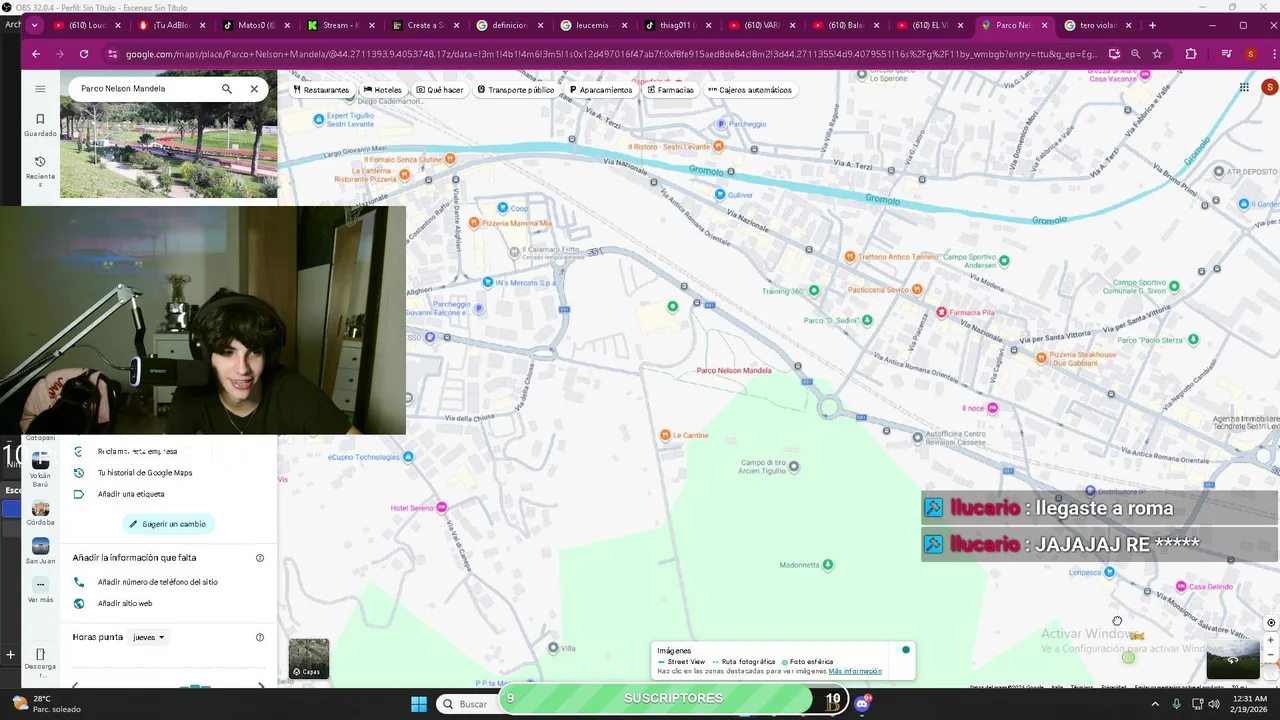
Task: Zoom in the map with plus button
Action: (x=1271, y=640)
